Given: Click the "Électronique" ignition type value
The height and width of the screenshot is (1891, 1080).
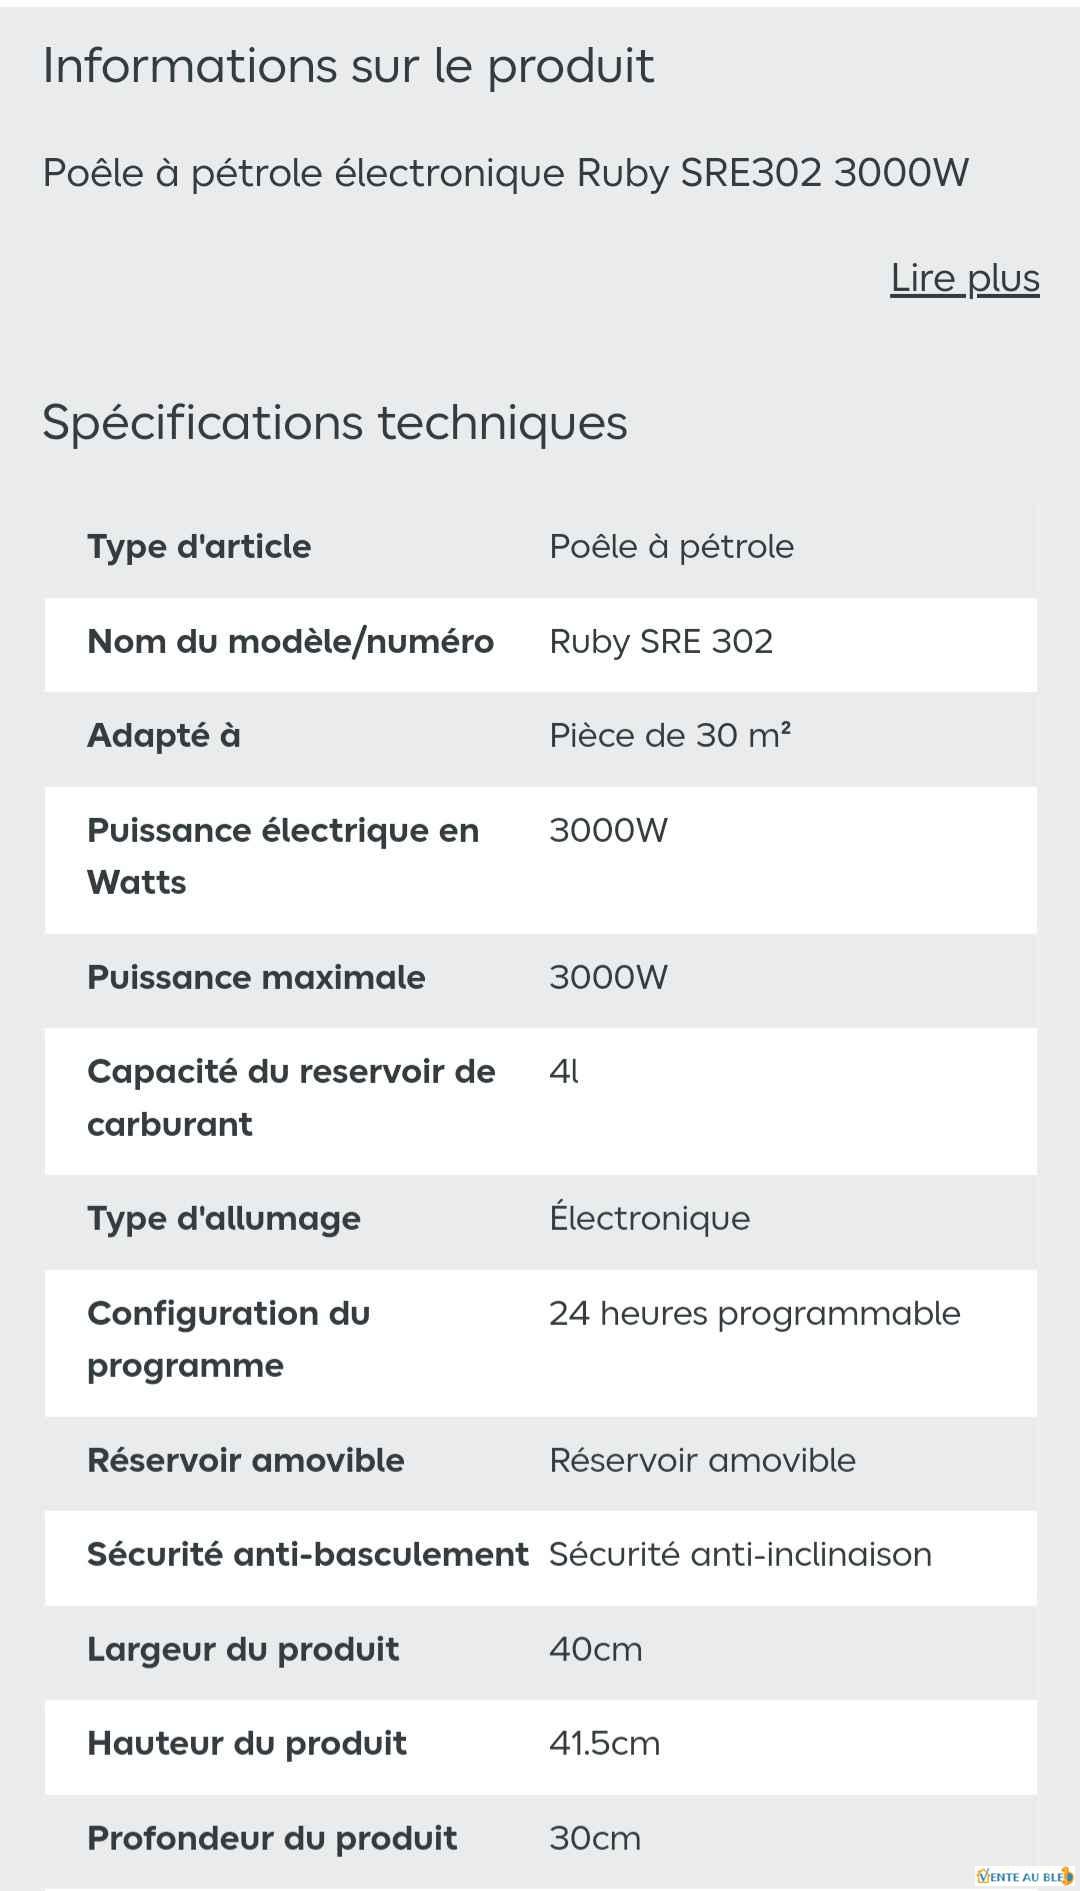Looking at the screenshot, I should pyautogui.click(x=649, y=1218).
